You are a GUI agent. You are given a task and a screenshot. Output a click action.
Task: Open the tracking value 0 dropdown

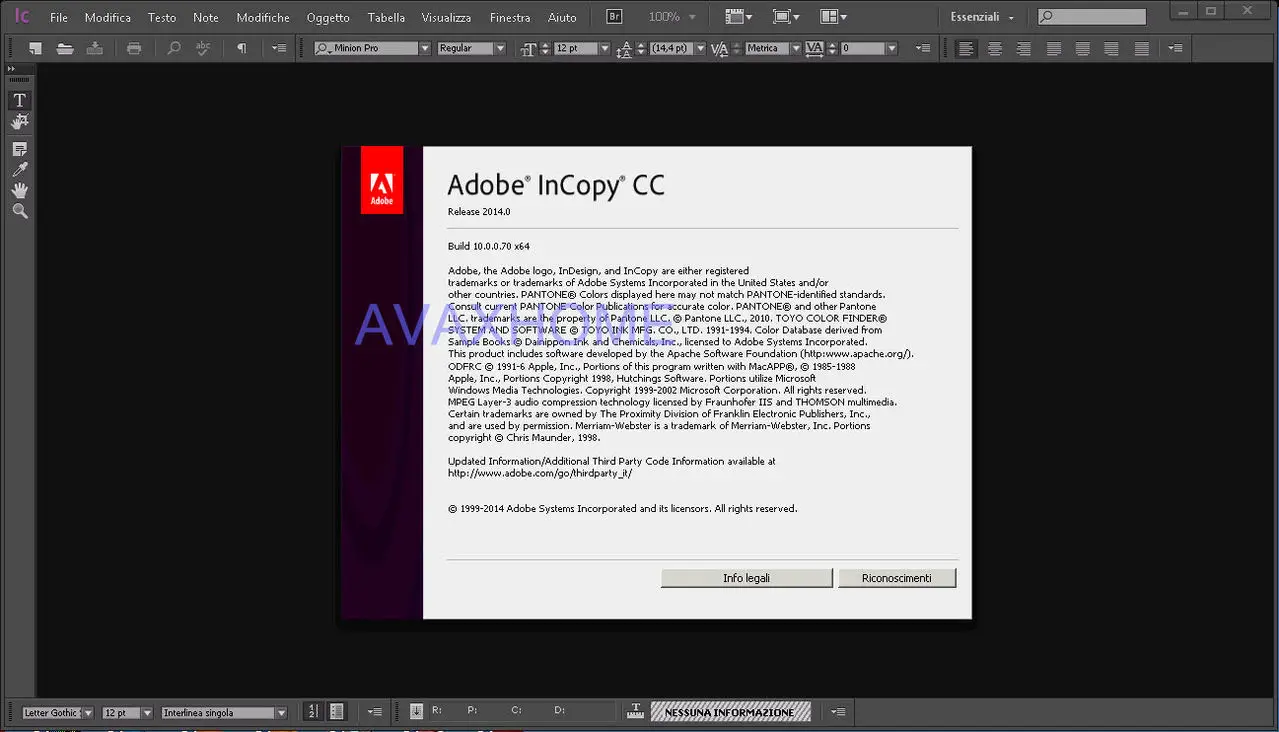tap(891, 48)
